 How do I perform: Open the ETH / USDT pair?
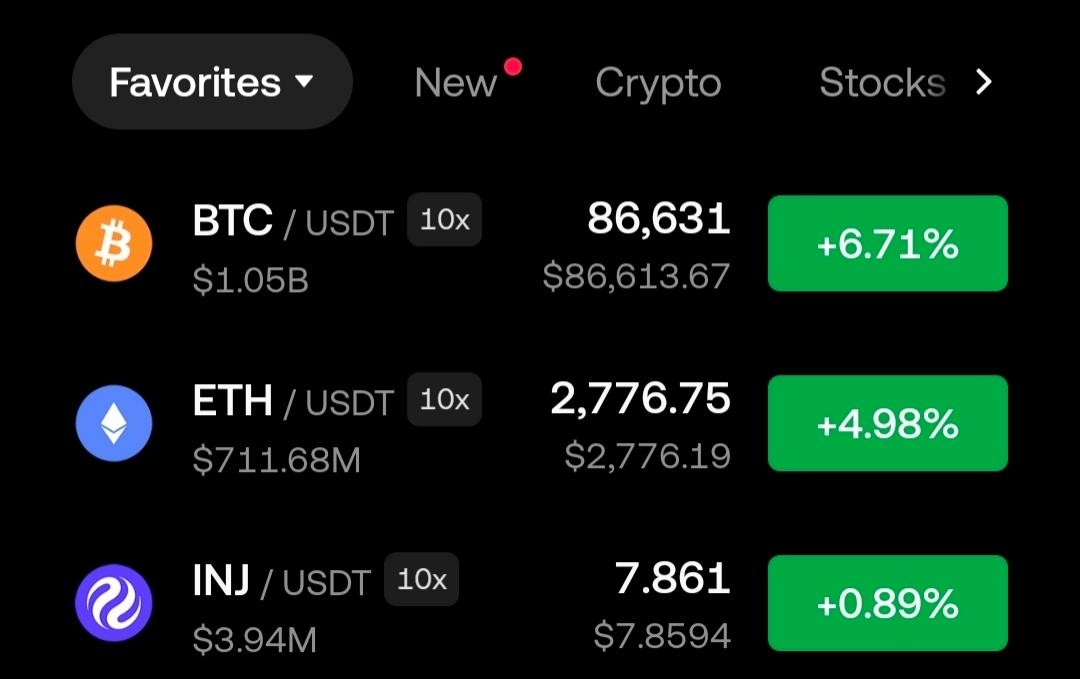pos(293,401)
